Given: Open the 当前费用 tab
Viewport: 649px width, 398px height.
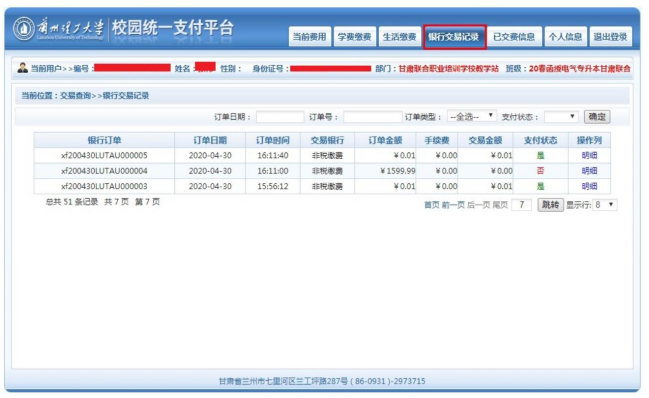Looking at the screenshot, I should 310,37.
